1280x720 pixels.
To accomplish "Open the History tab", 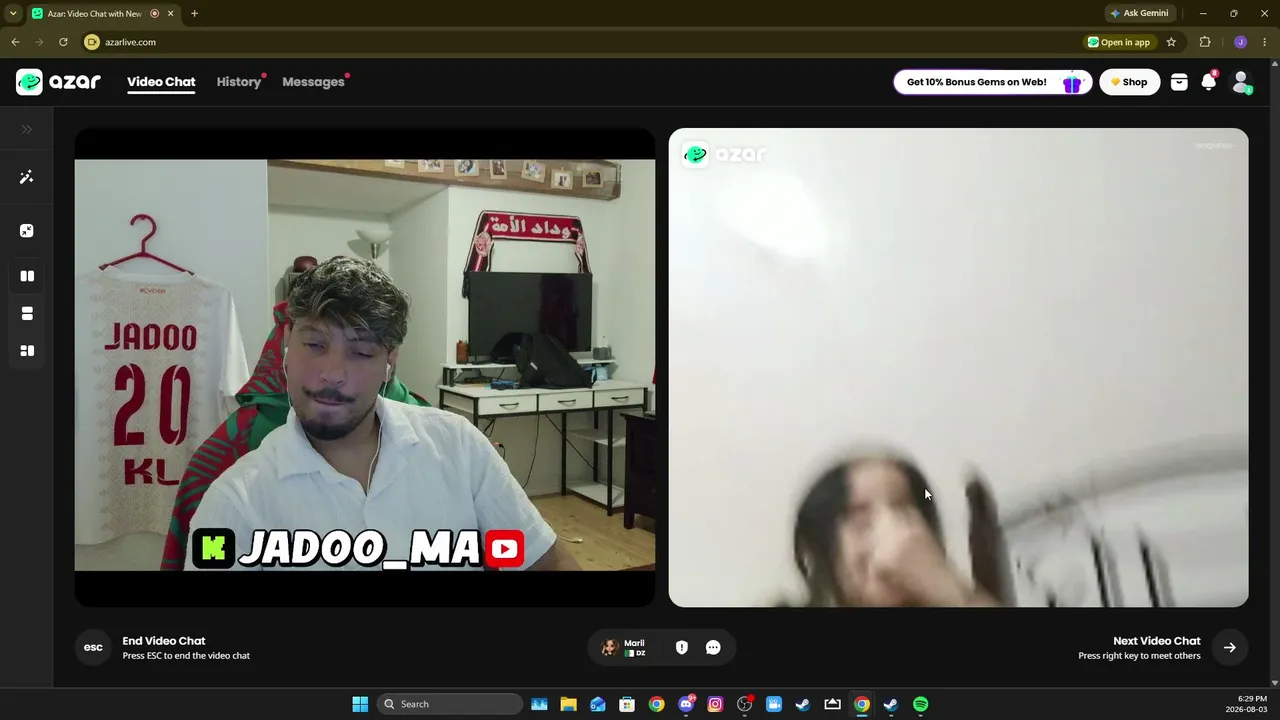I will click(239, 82).
